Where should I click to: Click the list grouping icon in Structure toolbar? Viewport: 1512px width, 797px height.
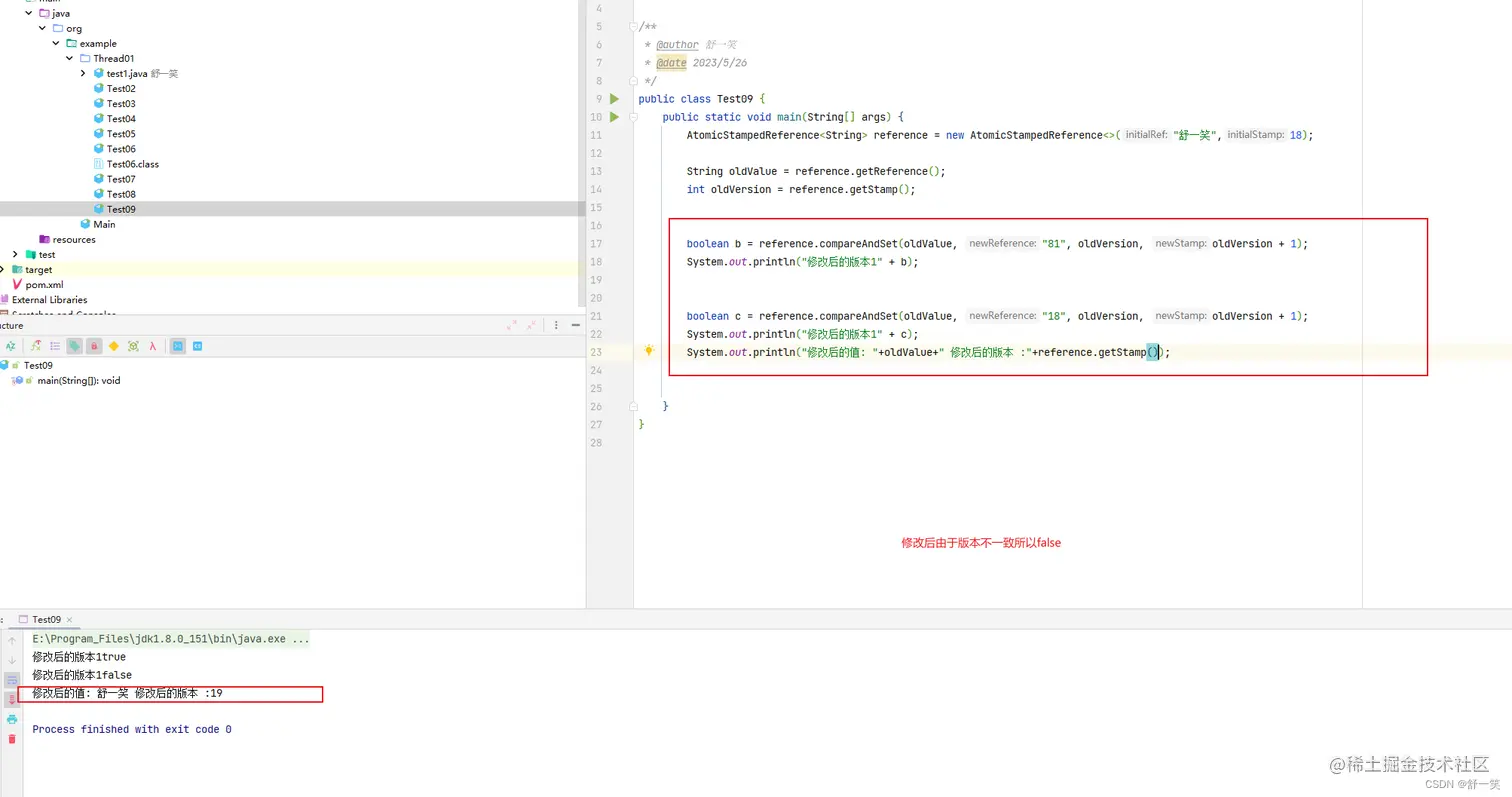55,346
